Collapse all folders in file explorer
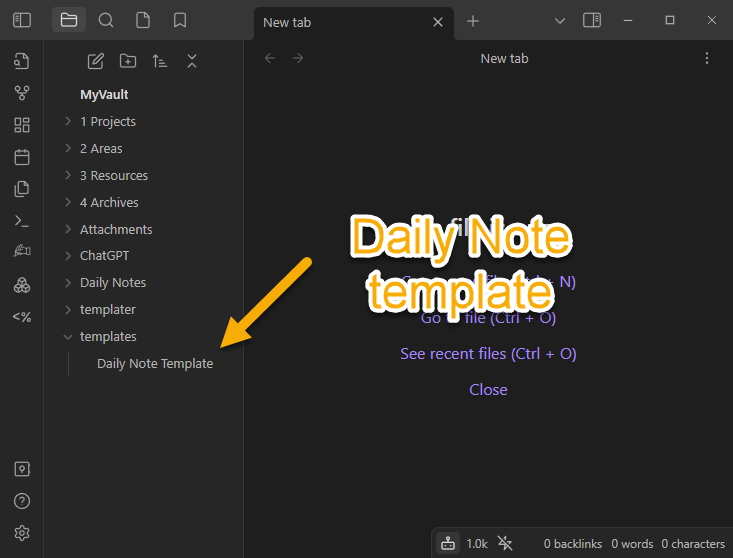 point(192,61)
